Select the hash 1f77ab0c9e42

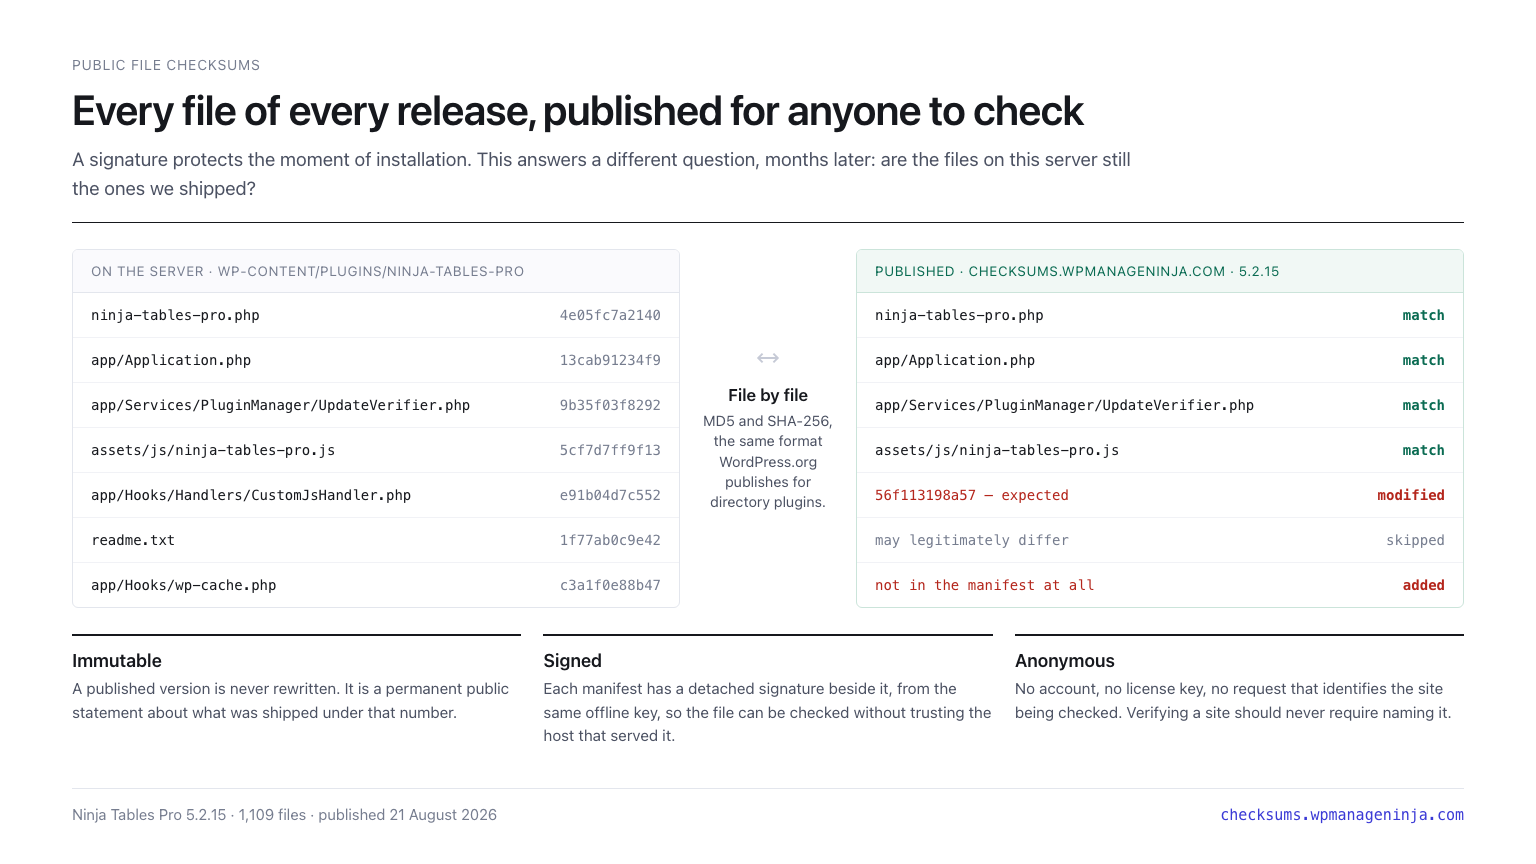610,540
